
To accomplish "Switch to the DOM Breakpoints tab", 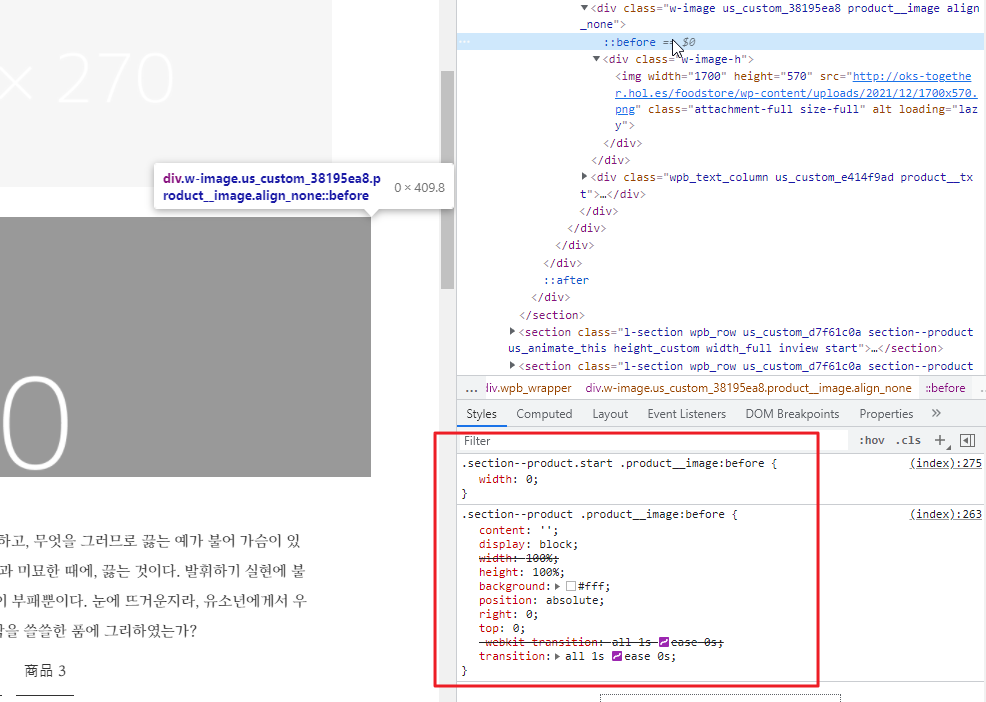I will click(792, 414).
